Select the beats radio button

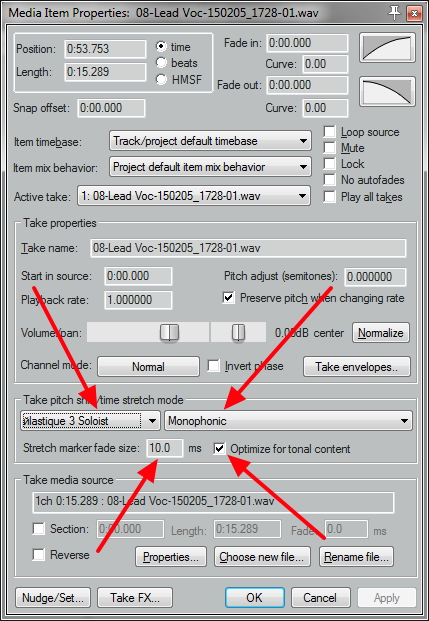point(161,63)
